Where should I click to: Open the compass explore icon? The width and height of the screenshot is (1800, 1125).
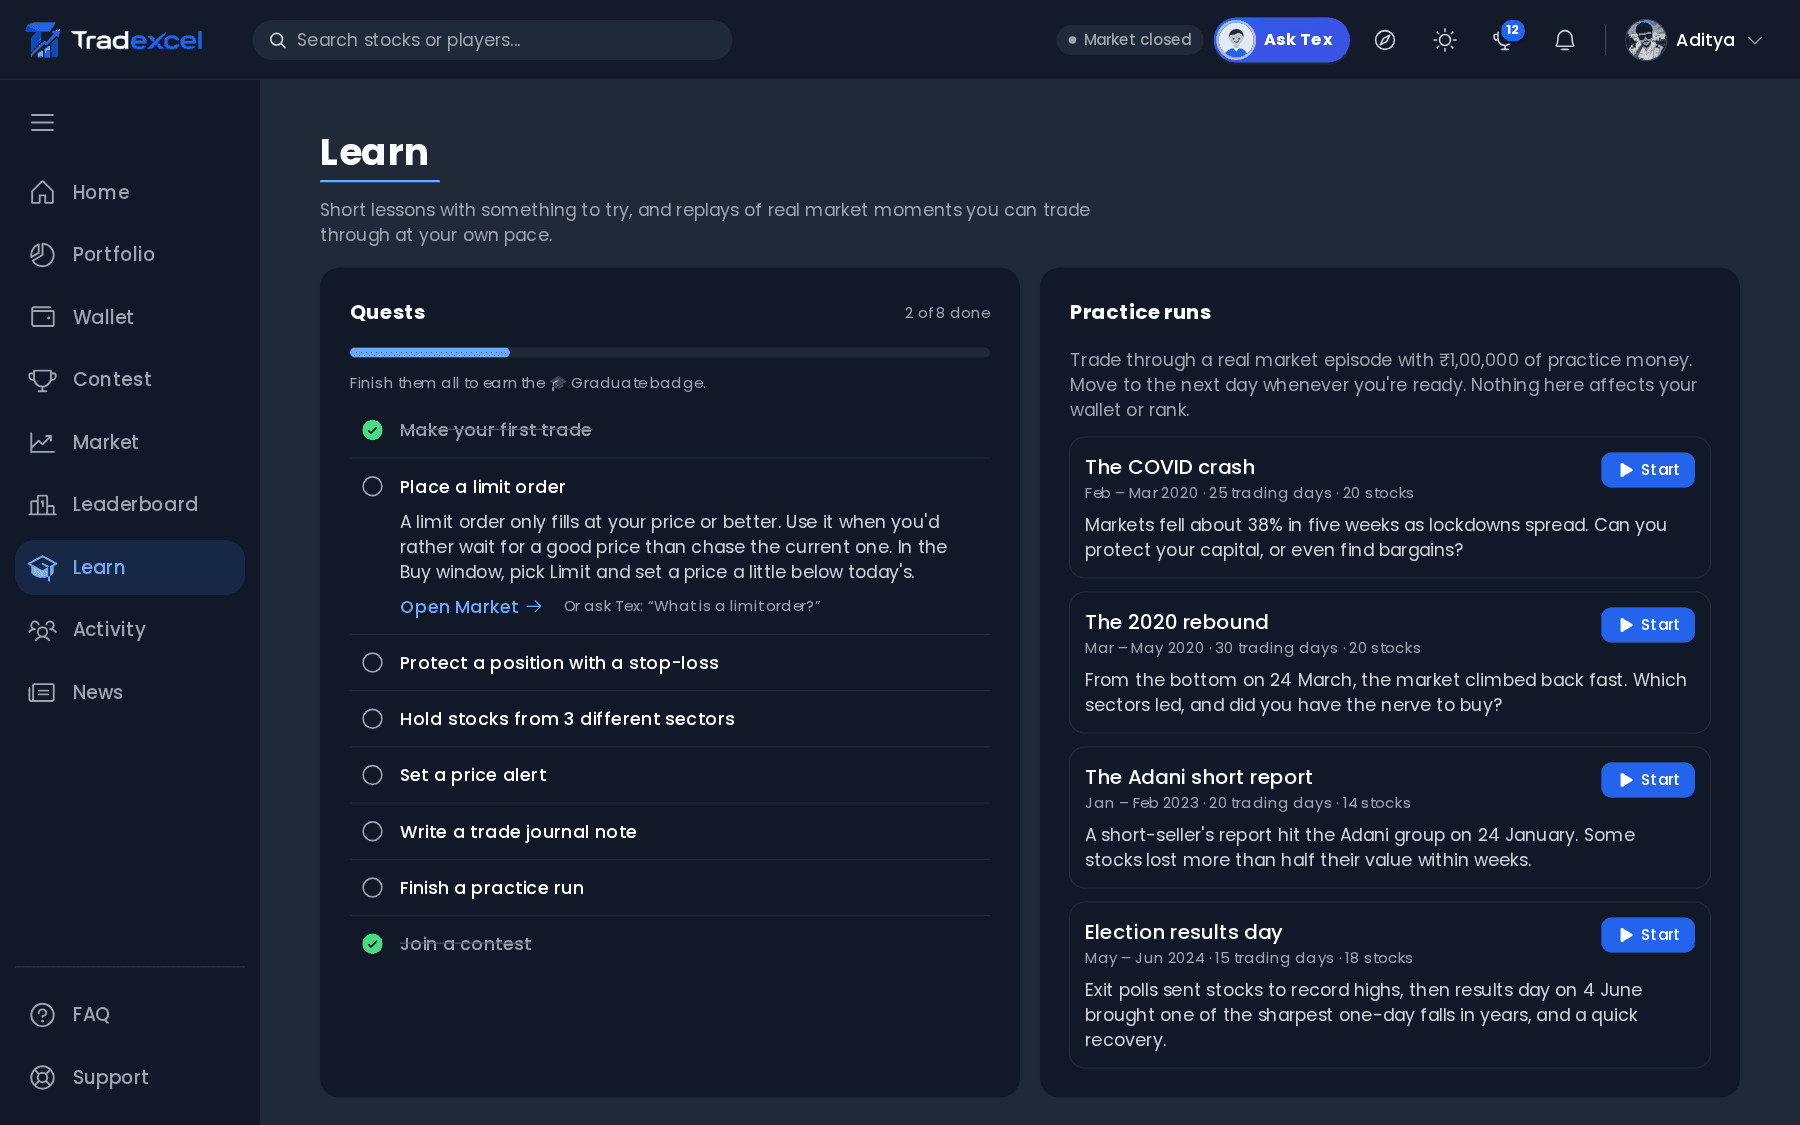coord(1385,40)
